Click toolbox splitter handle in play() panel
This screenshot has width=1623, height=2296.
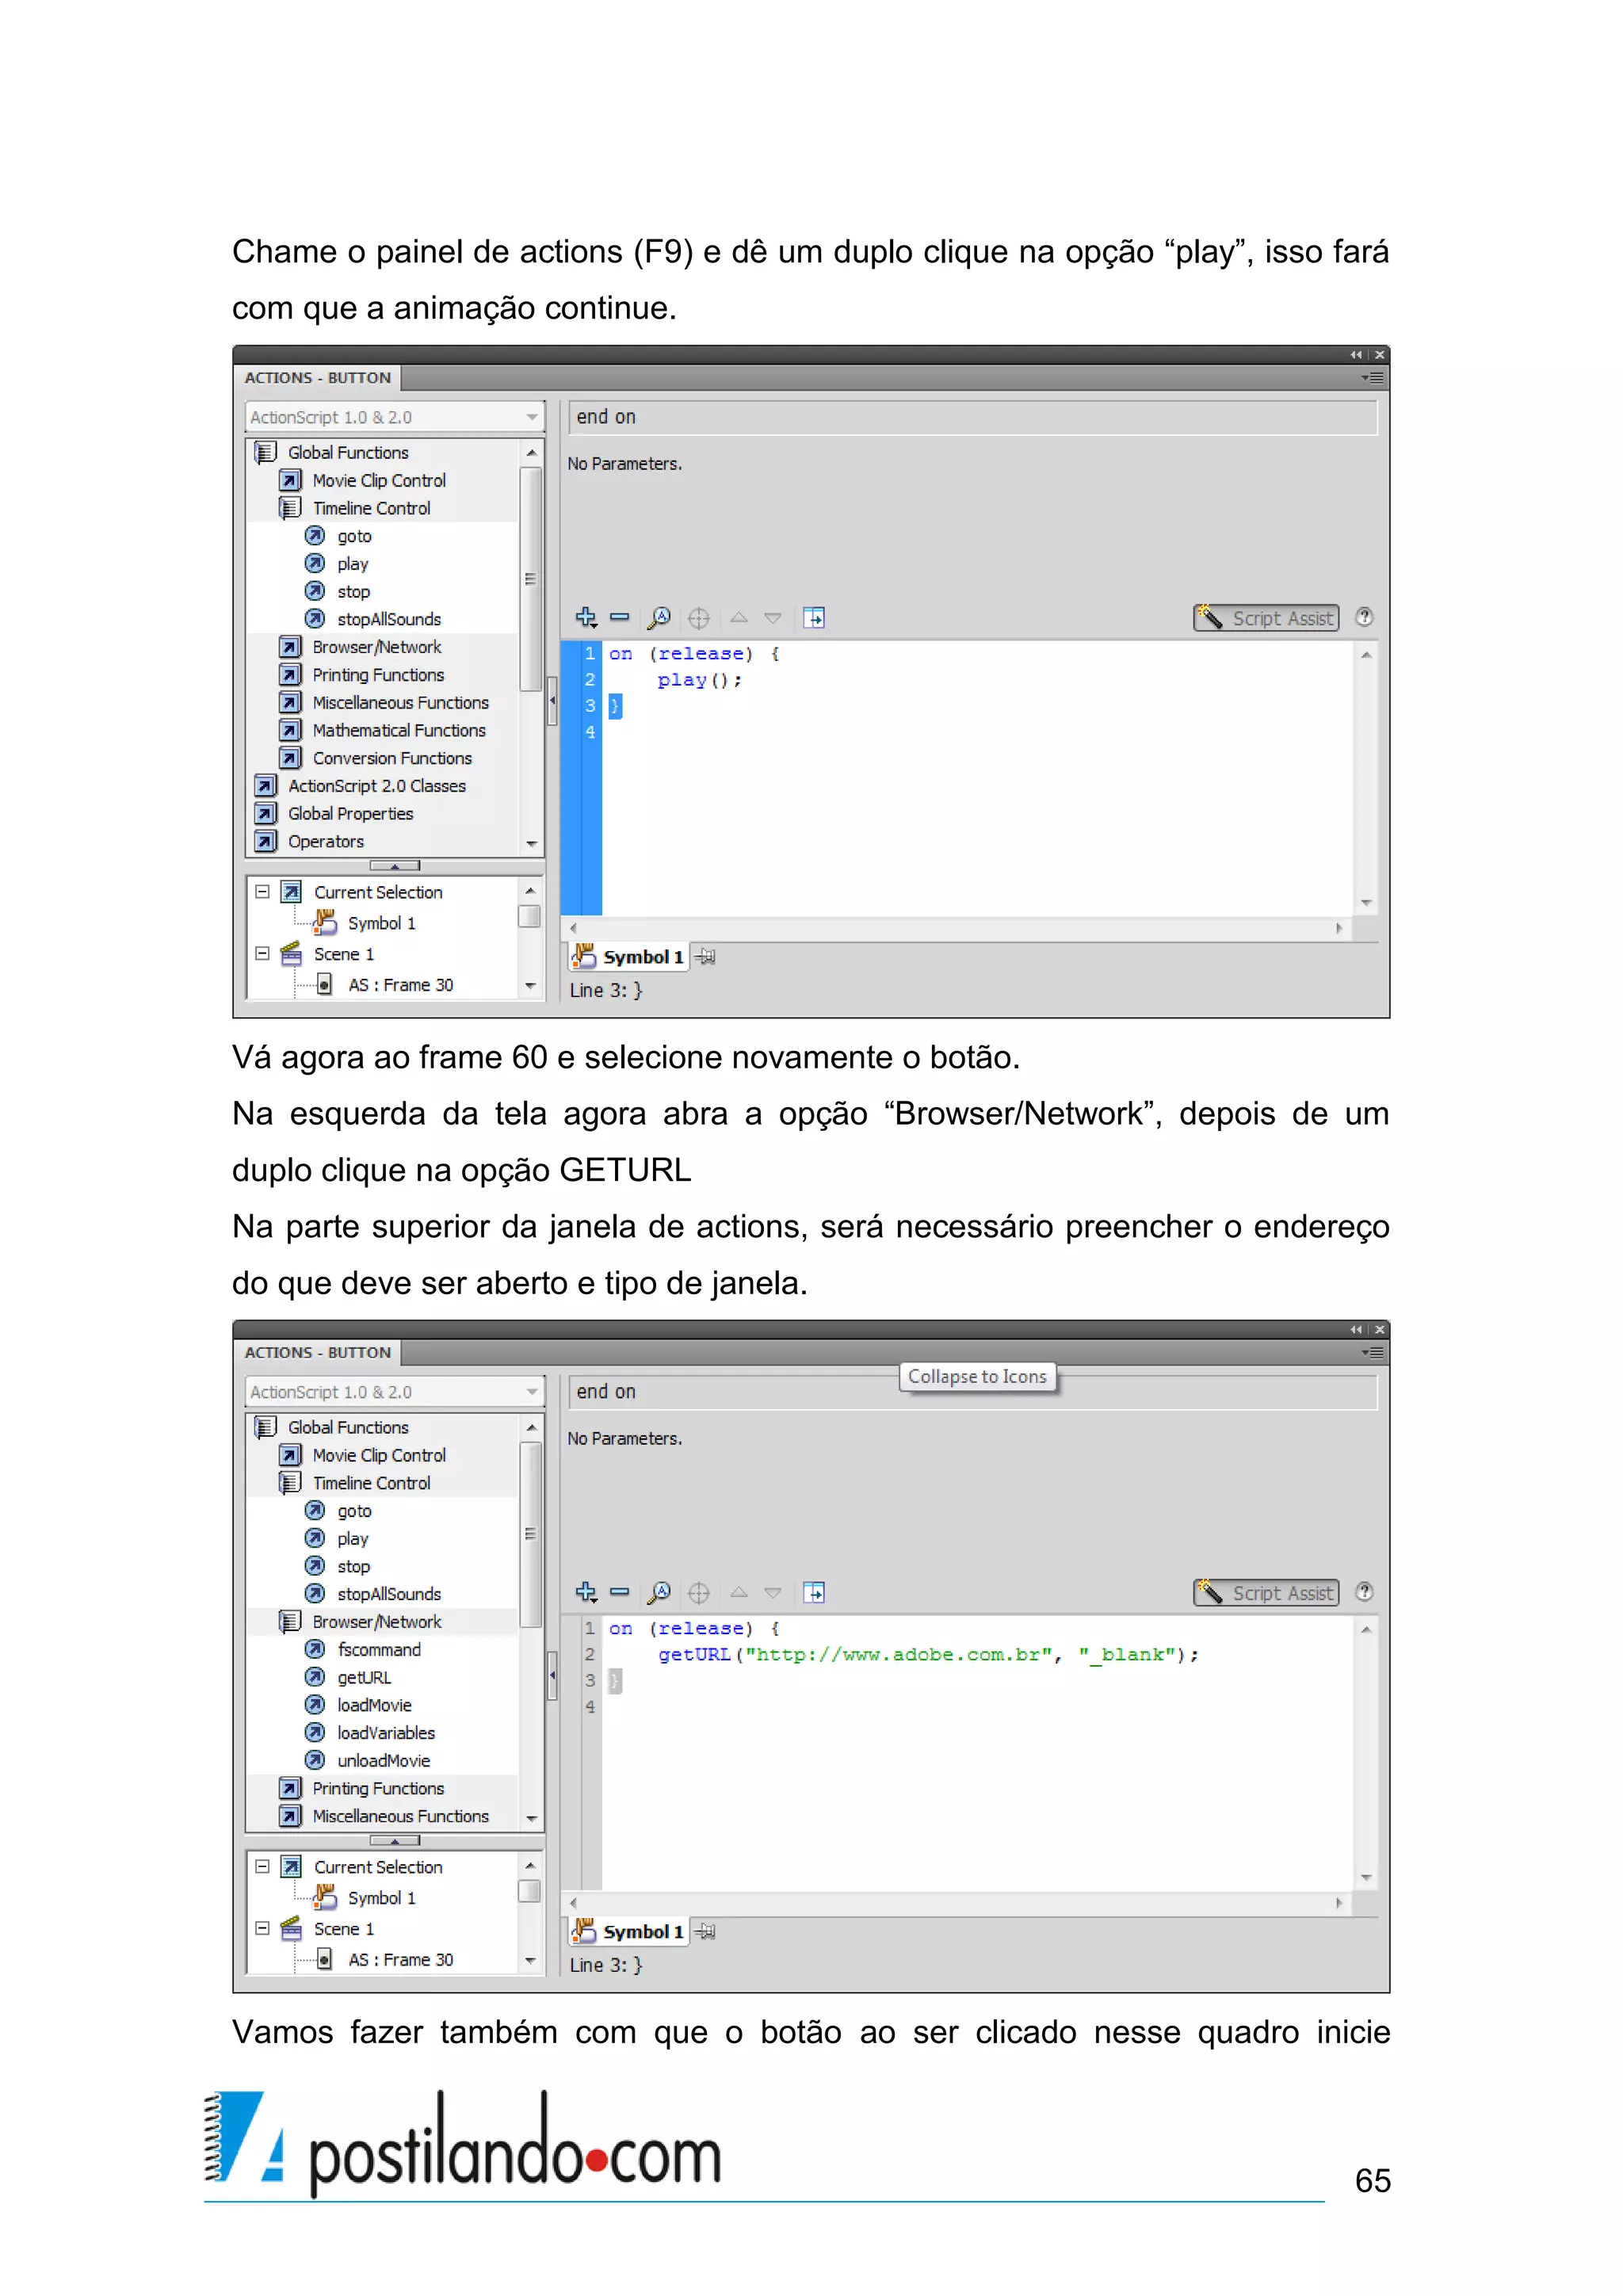395,865
